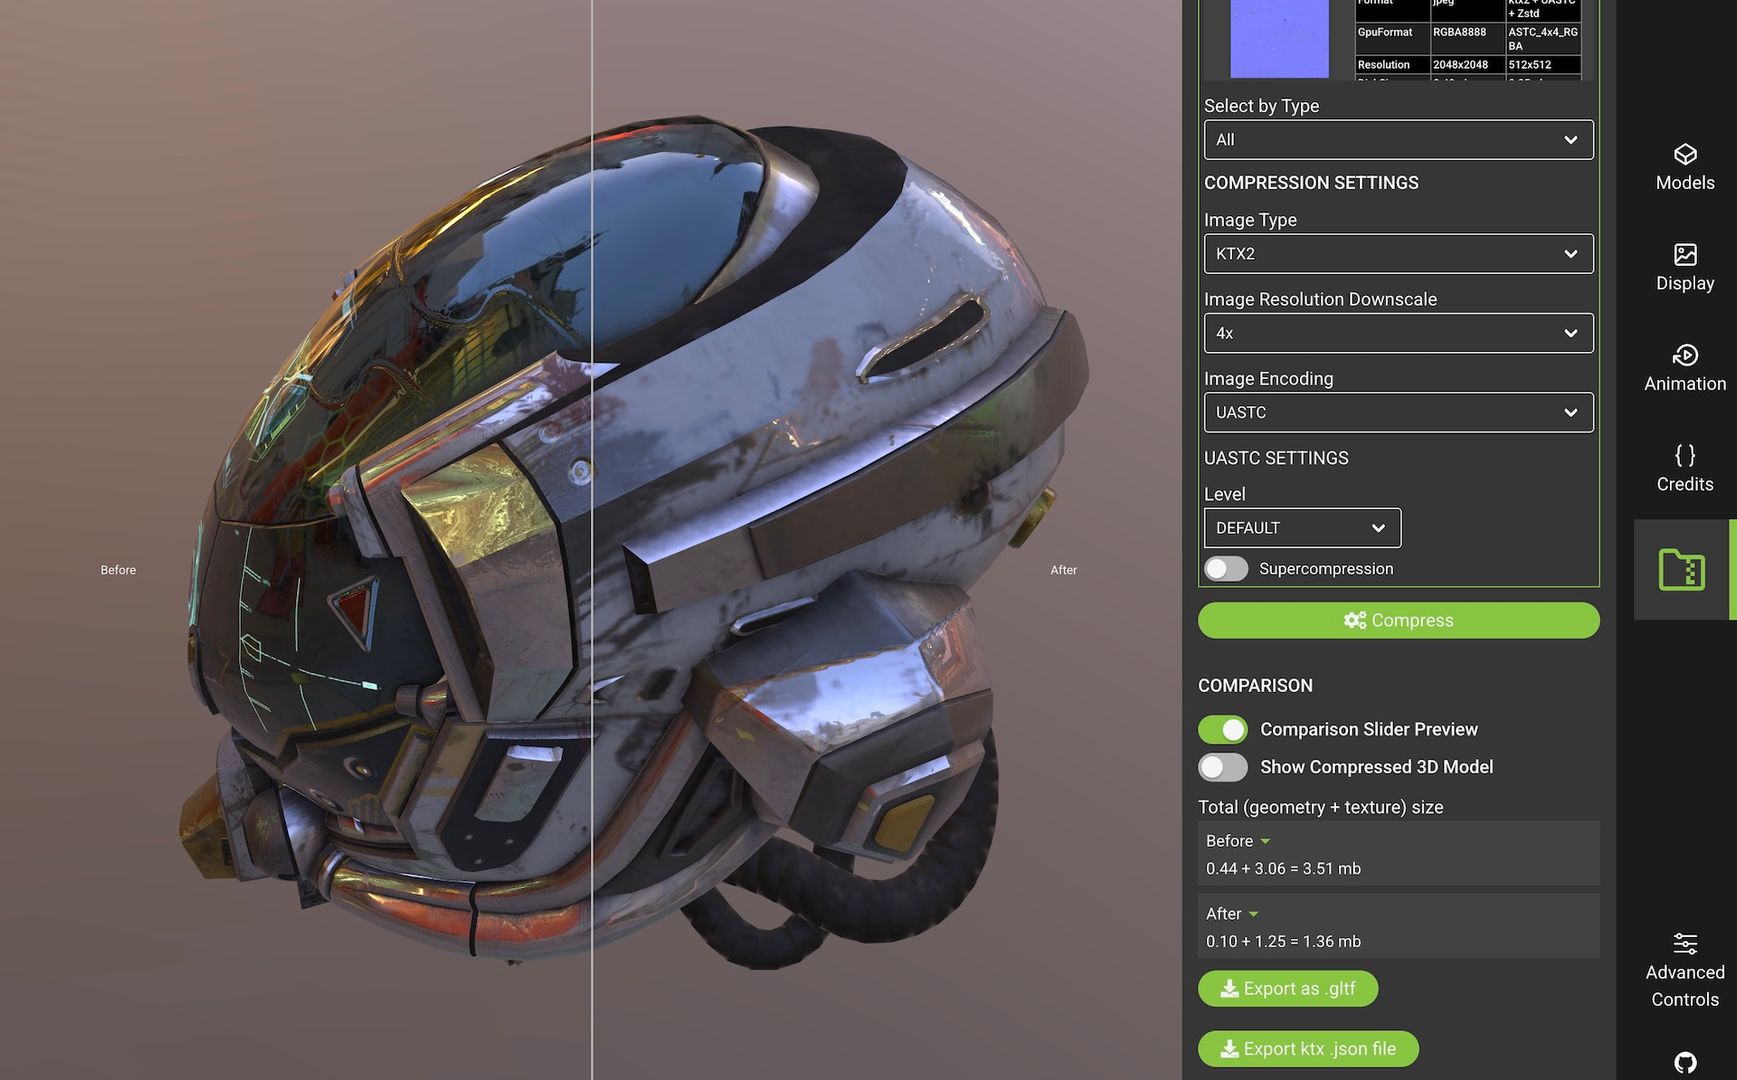Select the compression folder icon
The height and width of the screenshot is (1080, 1737).
[1682, 570]
